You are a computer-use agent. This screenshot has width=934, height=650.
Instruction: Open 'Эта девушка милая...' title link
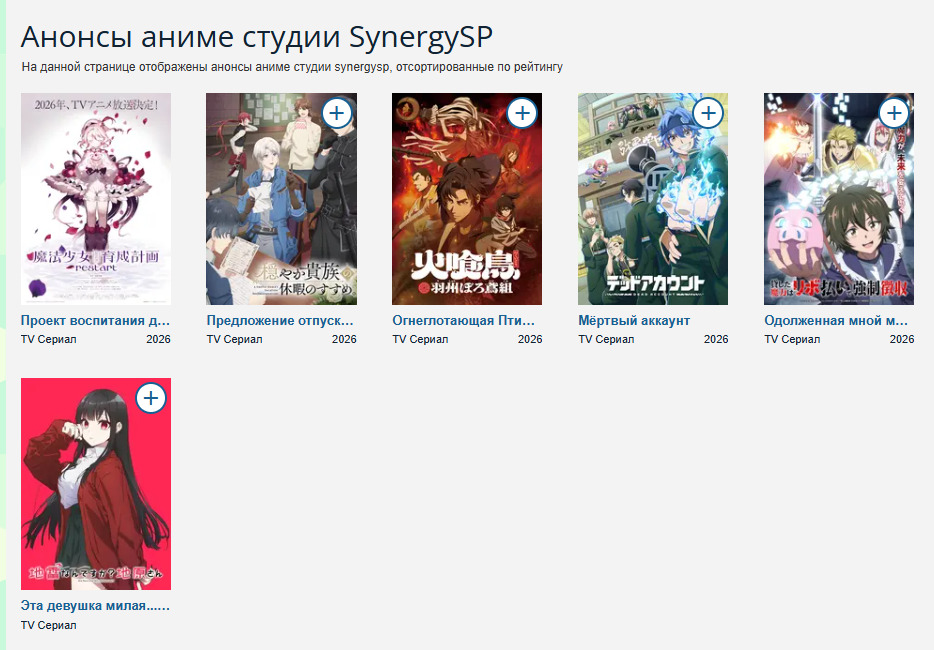pos(95,606)
